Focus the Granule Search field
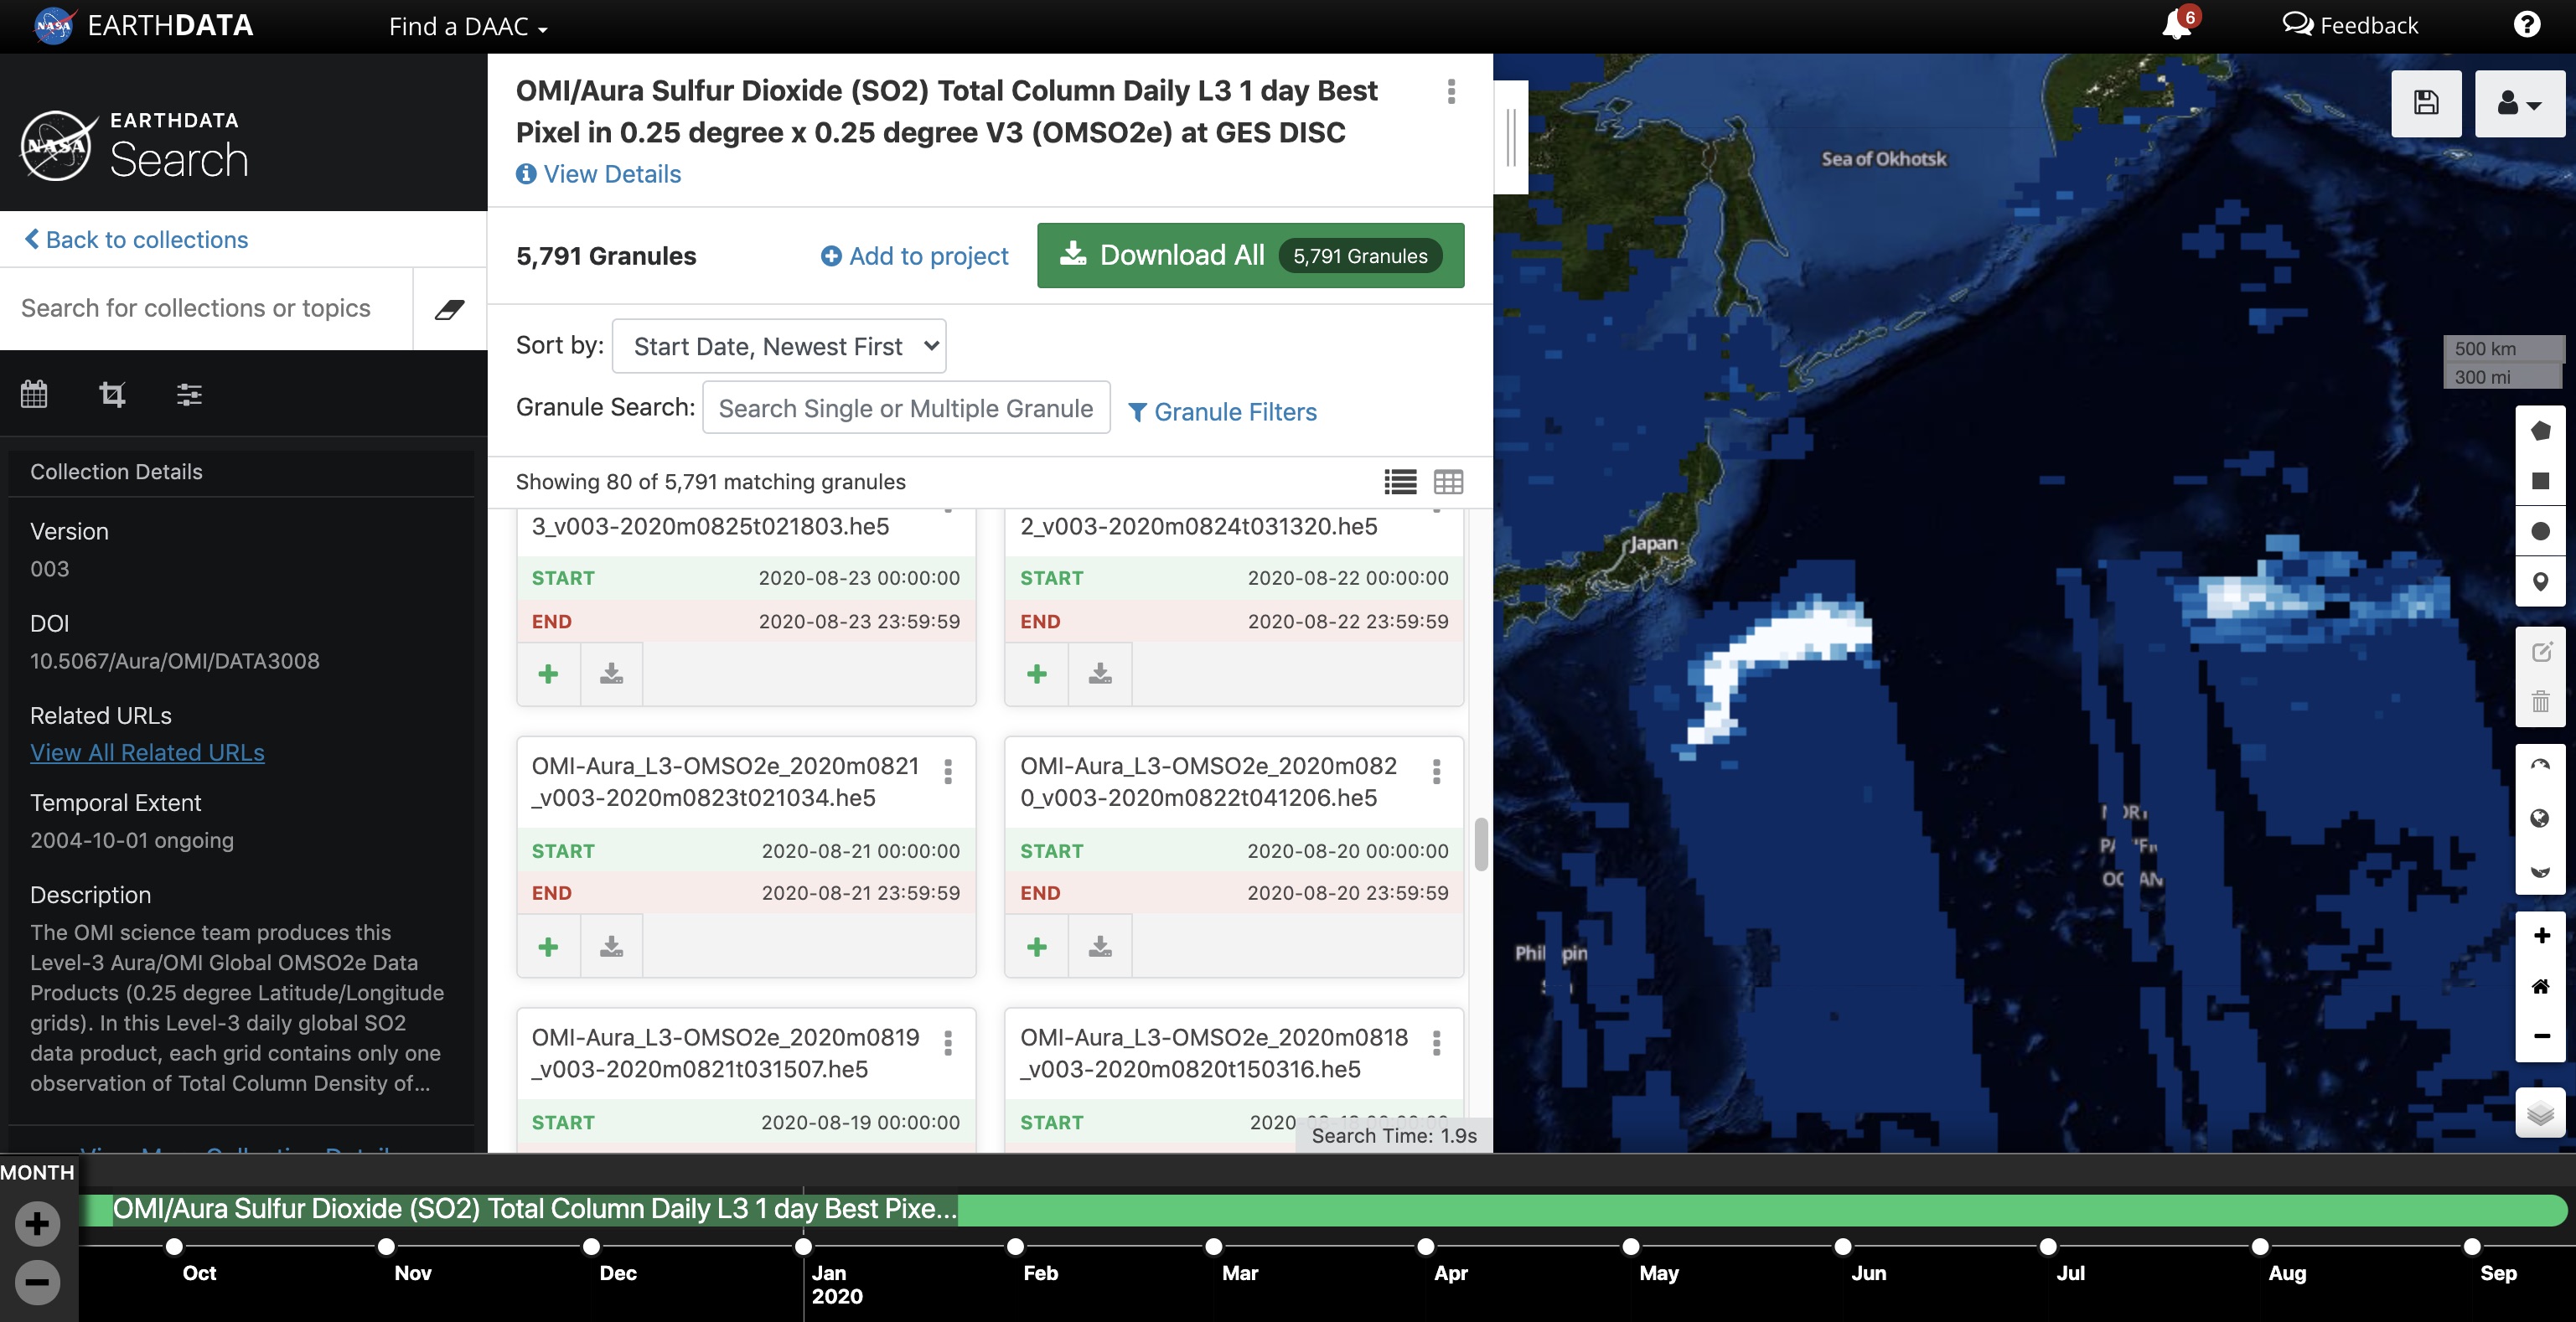Image resolution: width=2576 pixels, height=1322 pixels. point(906,408)
